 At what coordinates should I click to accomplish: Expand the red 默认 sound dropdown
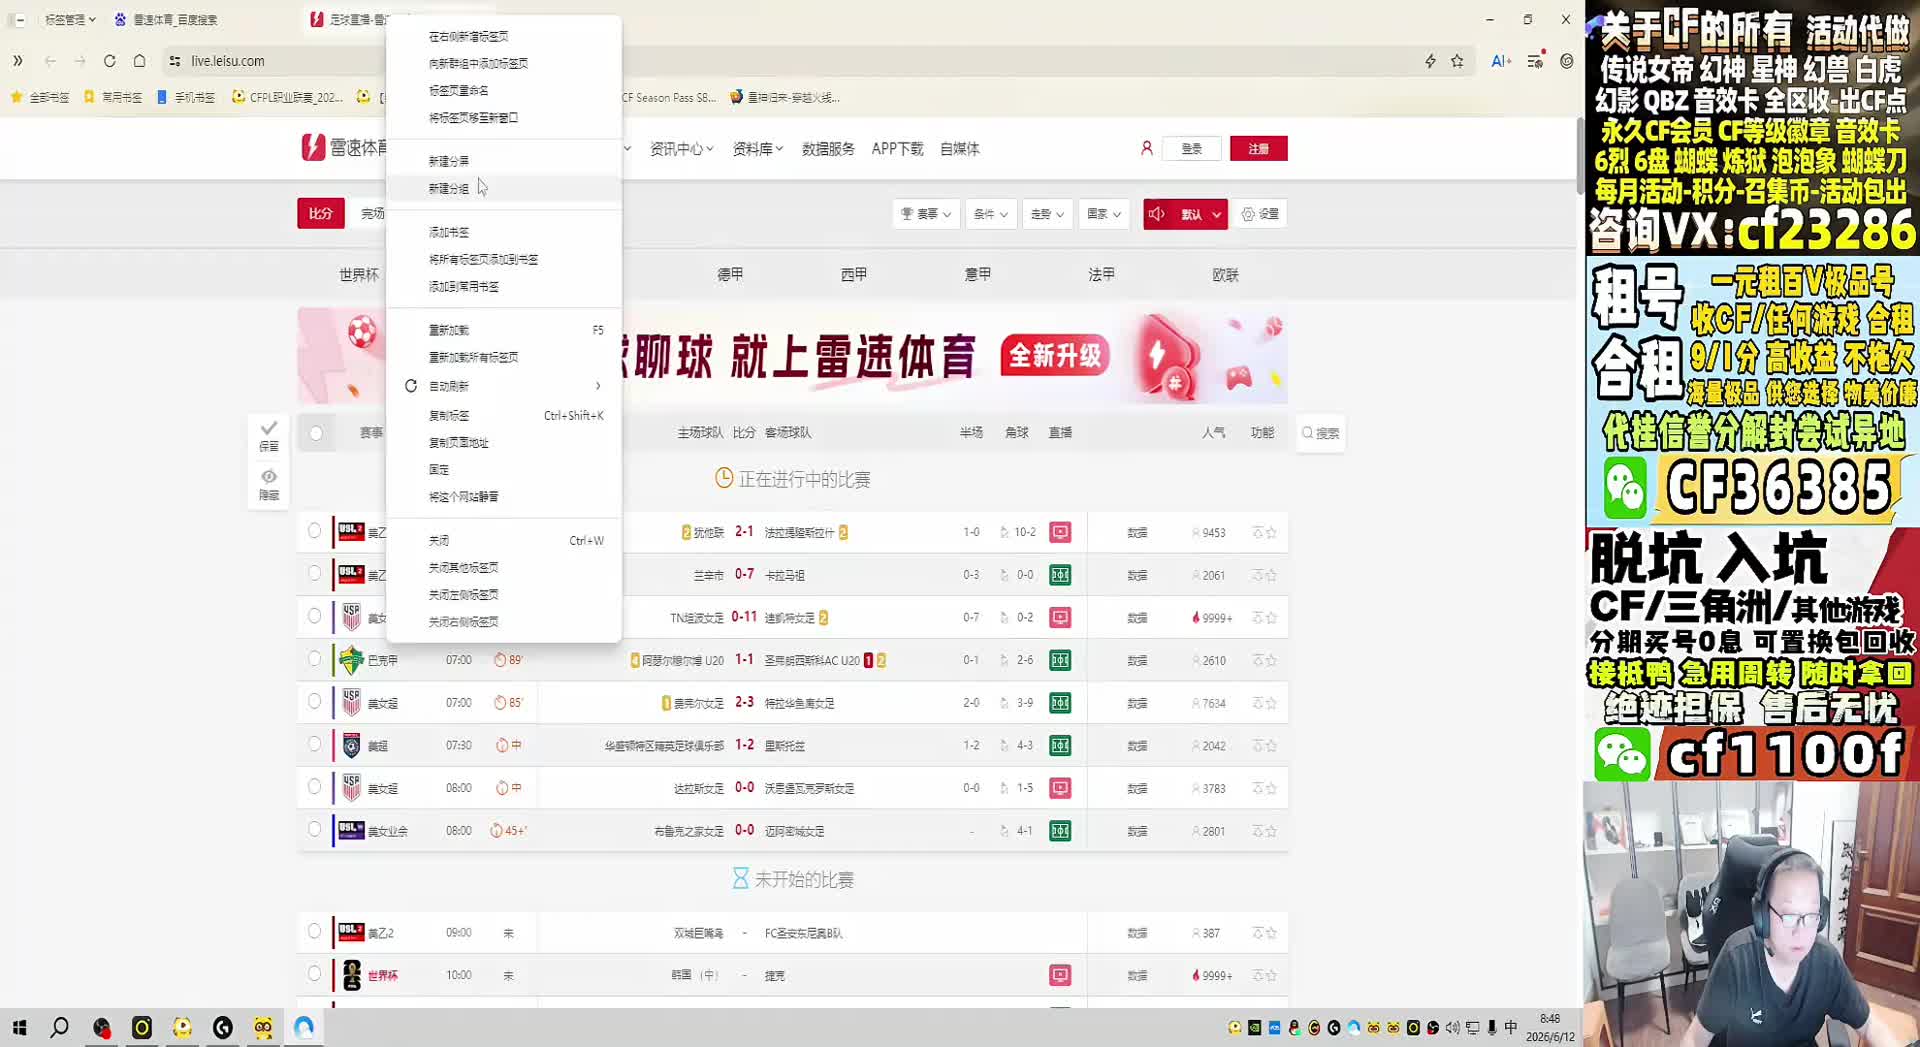click(x=1216, y=214)
